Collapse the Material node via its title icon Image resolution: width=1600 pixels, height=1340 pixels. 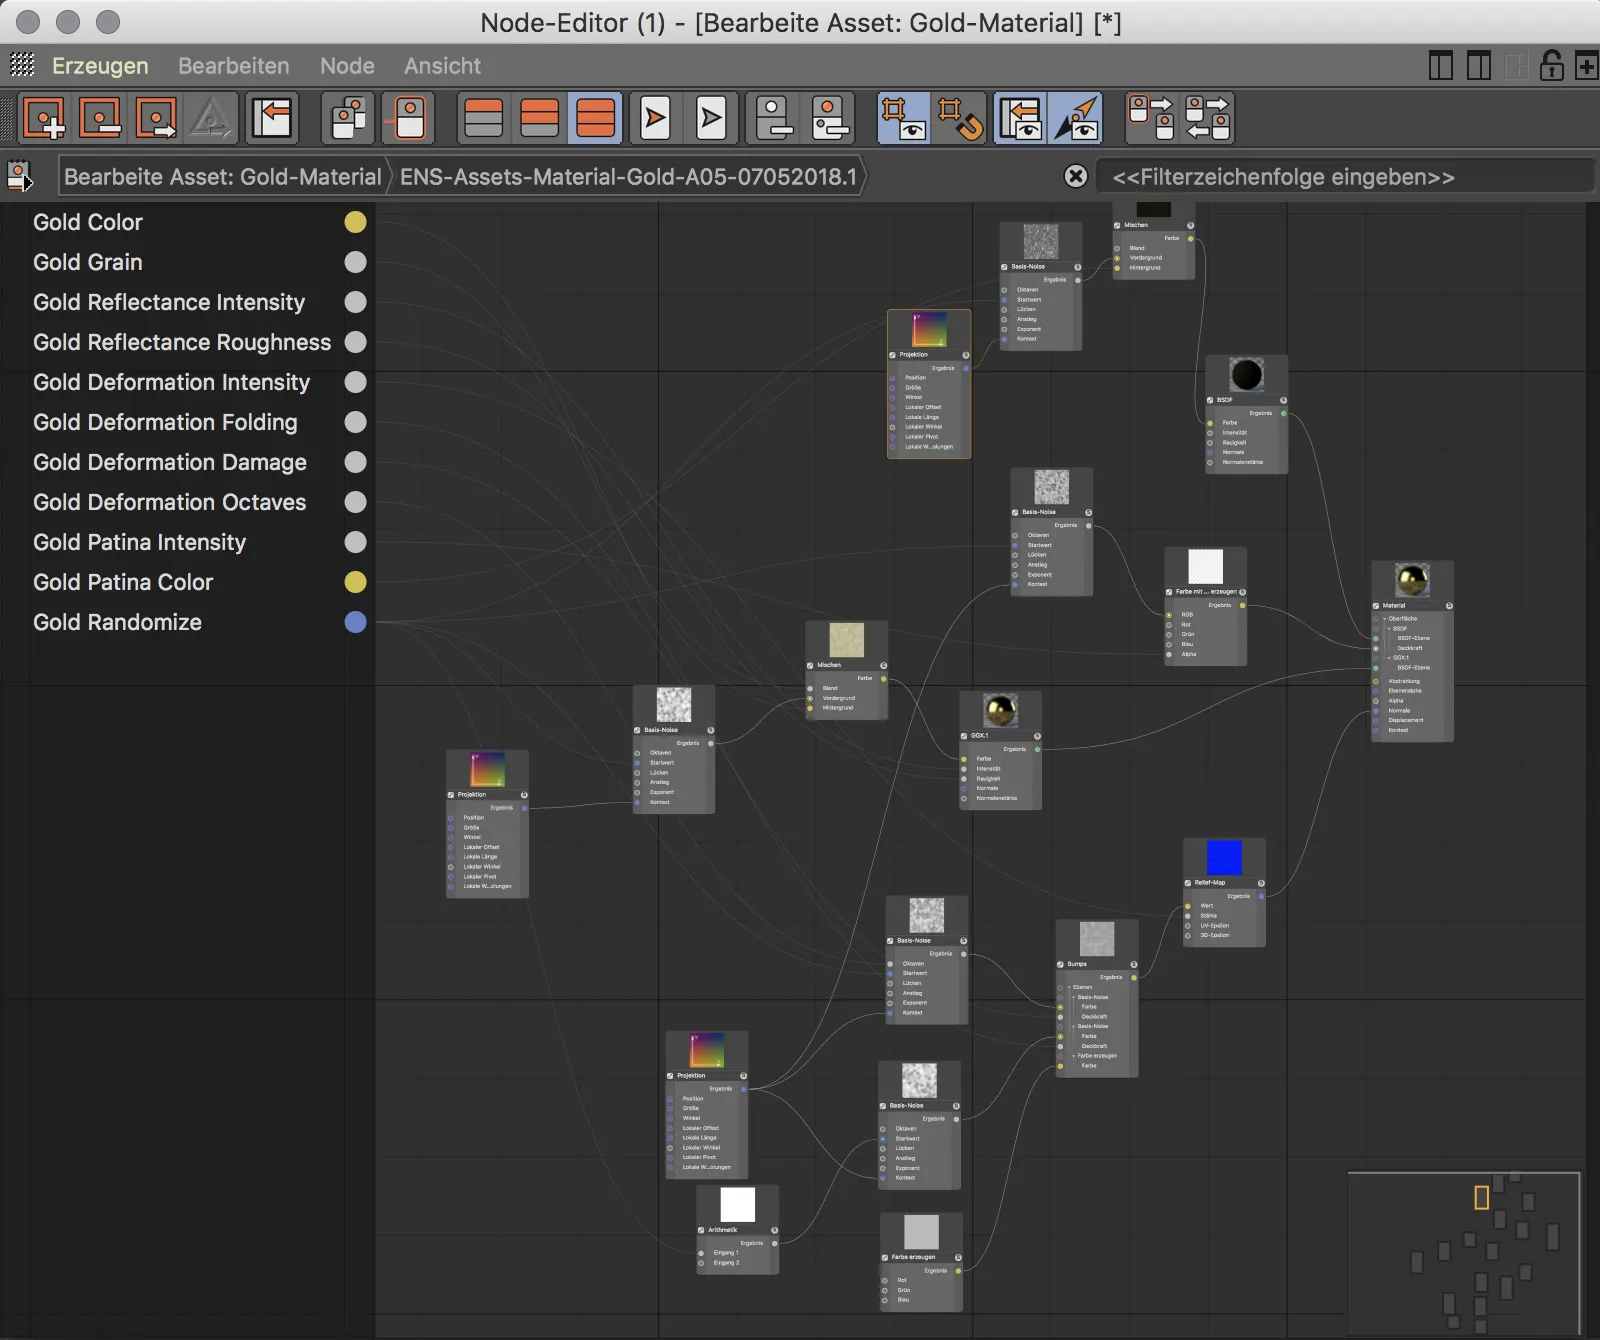click(x=1376, y=606)
